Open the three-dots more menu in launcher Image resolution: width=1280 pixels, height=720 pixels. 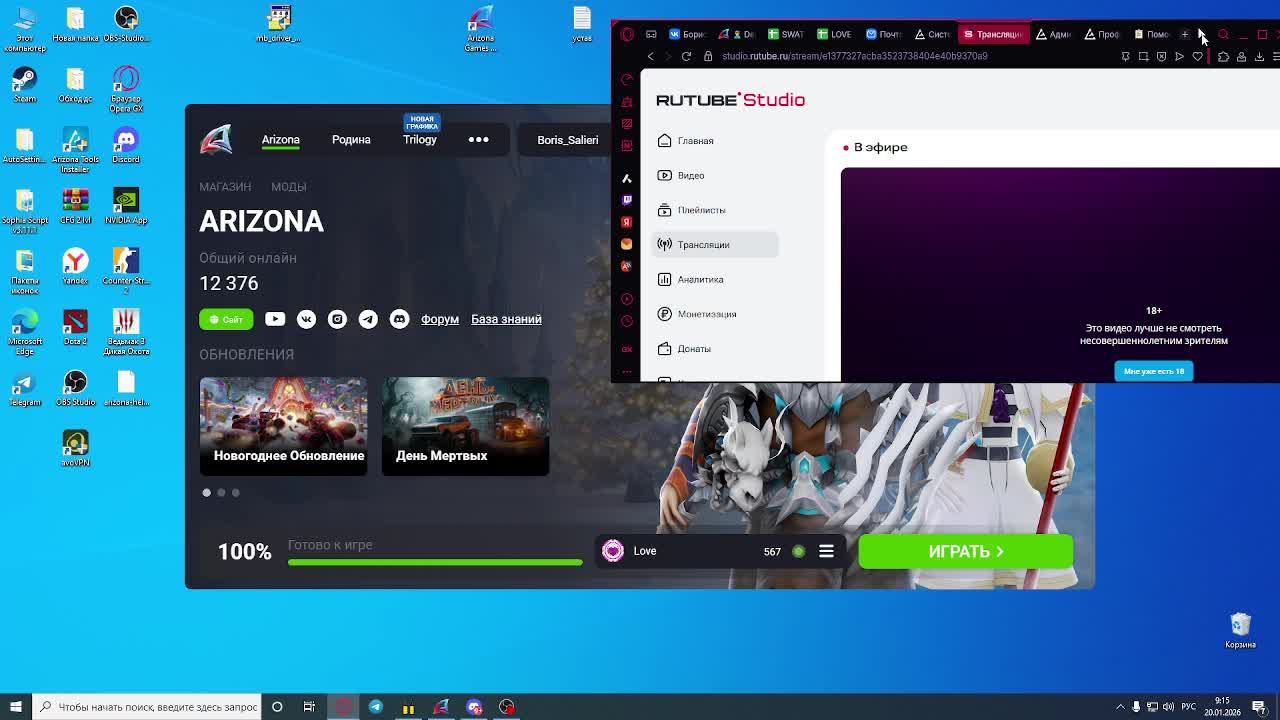478,140
